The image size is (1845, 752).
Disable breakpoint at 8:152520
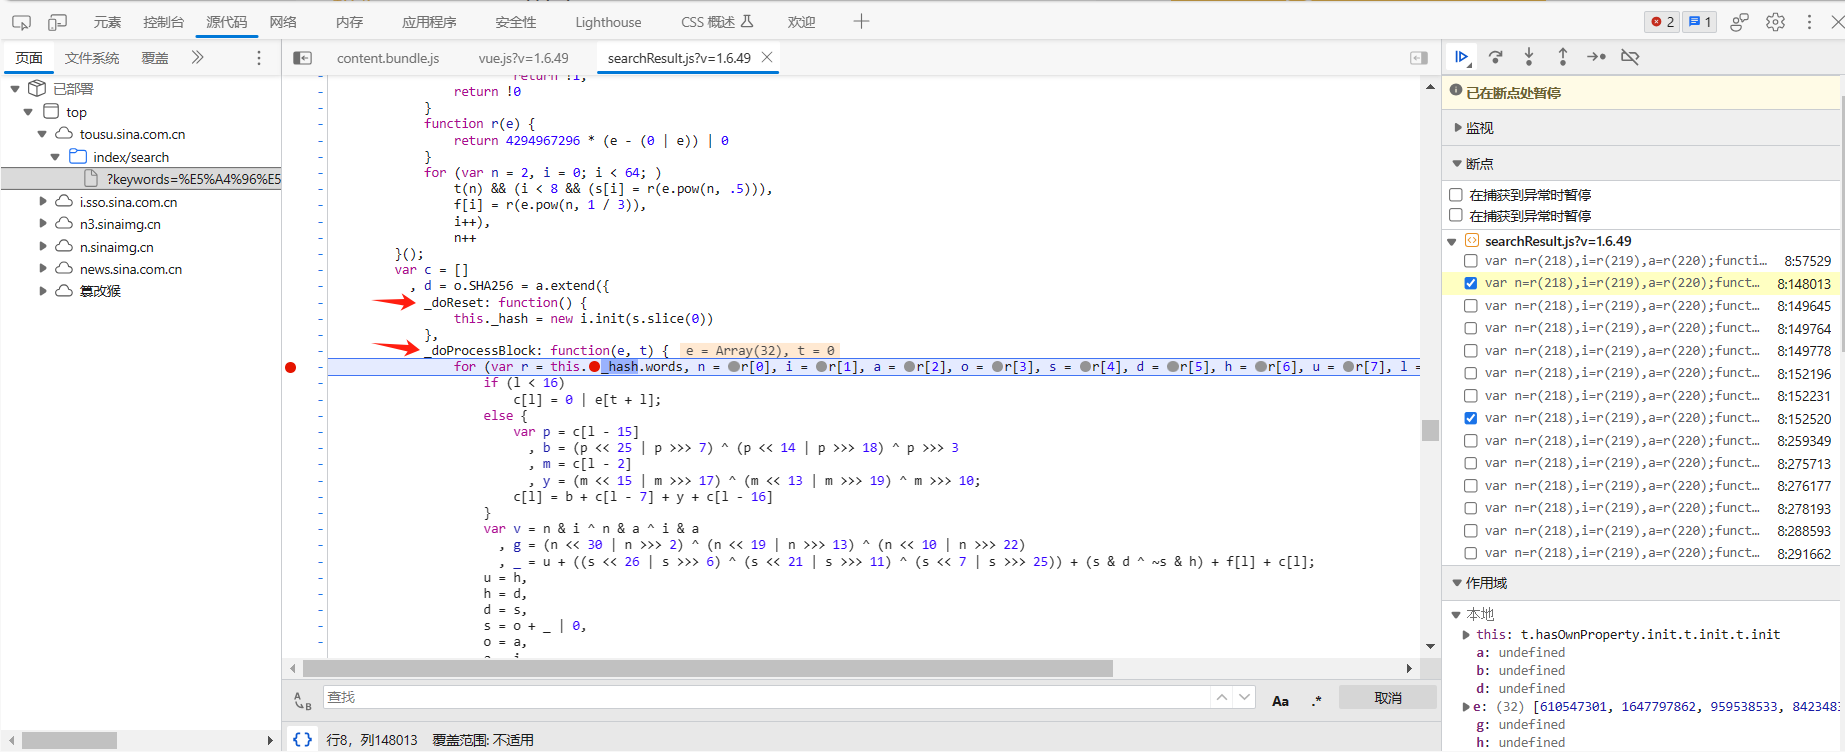coord(1470,418)
